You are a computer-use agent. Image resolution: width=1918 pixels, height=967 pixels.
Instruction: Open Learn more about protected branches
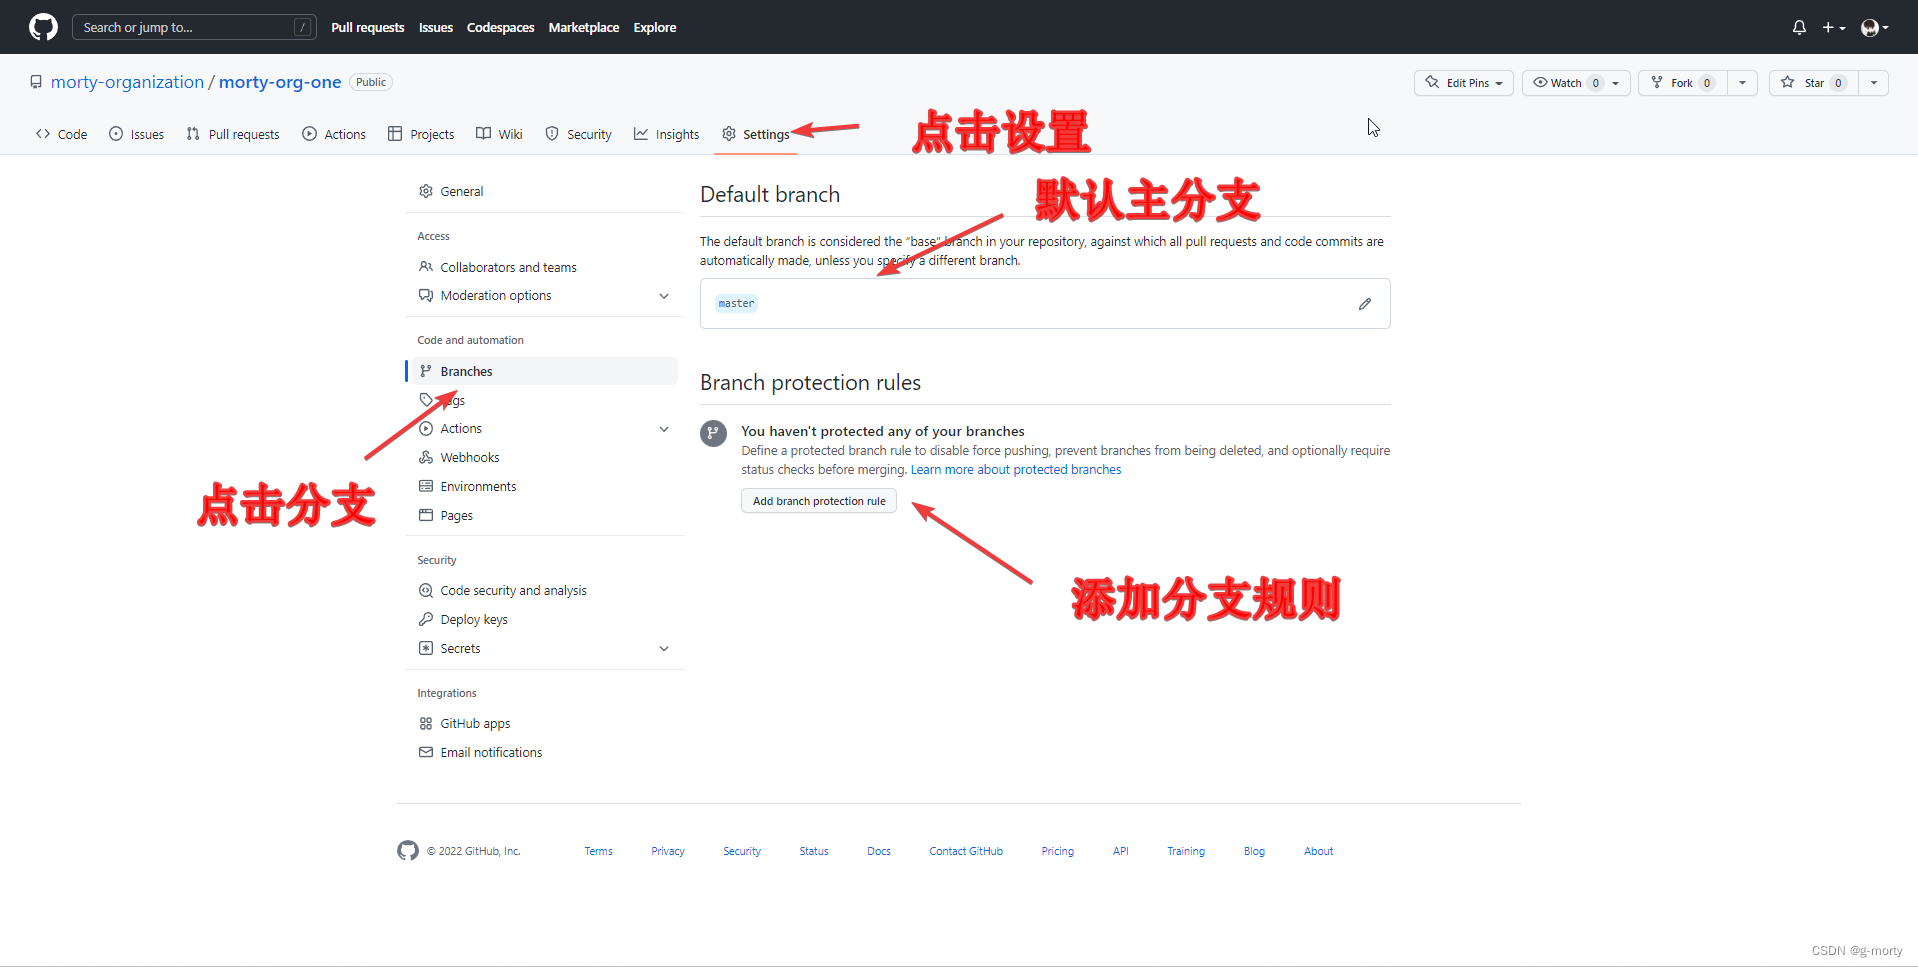coord(1016,469)
